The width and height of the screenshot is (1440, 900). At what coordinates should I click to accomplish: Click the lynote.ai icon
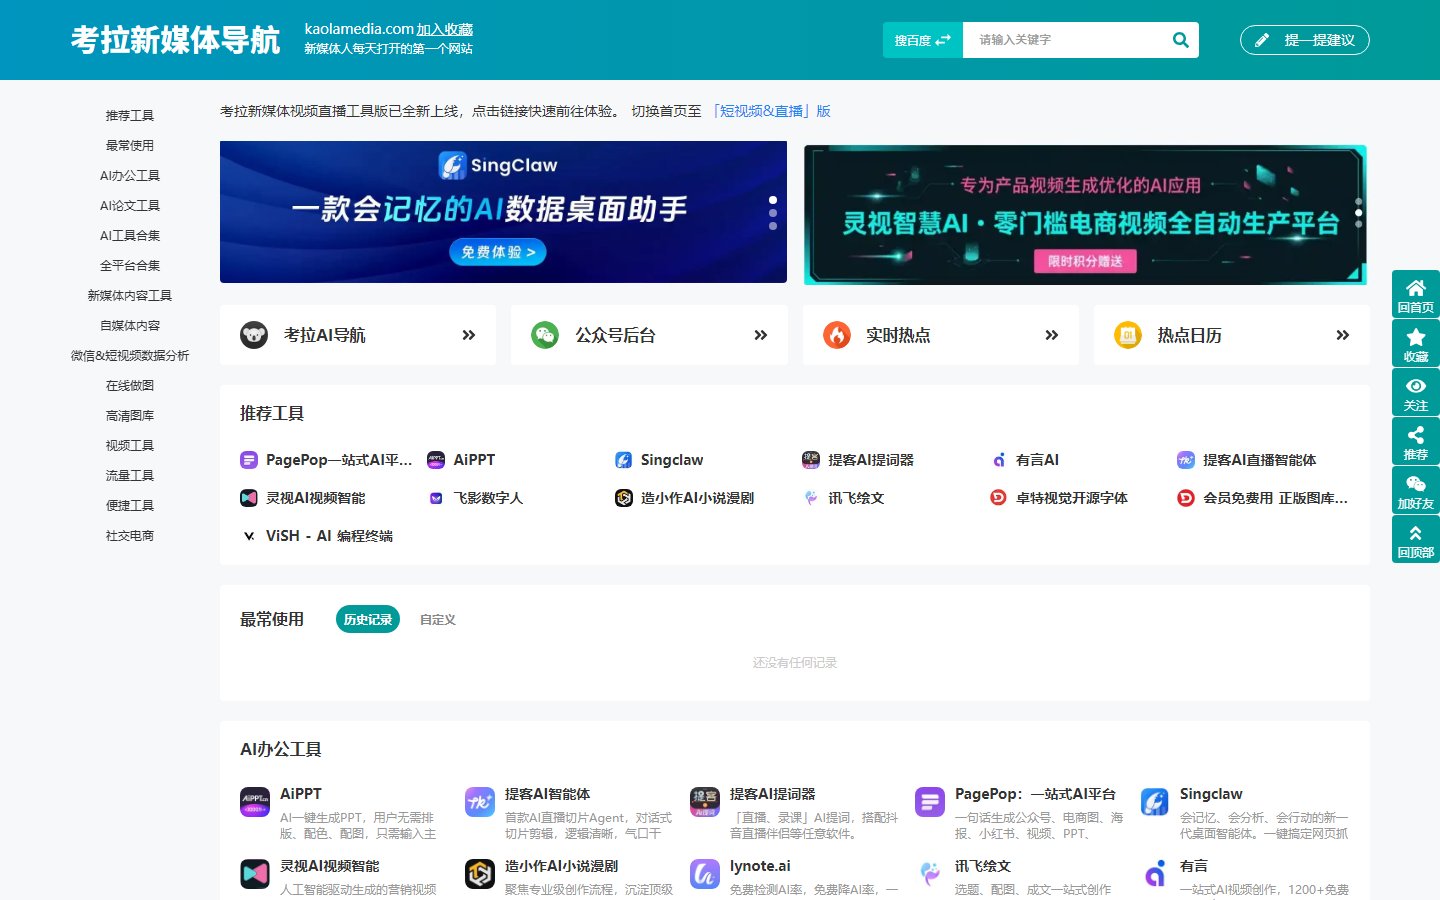[x=705, y=874]
